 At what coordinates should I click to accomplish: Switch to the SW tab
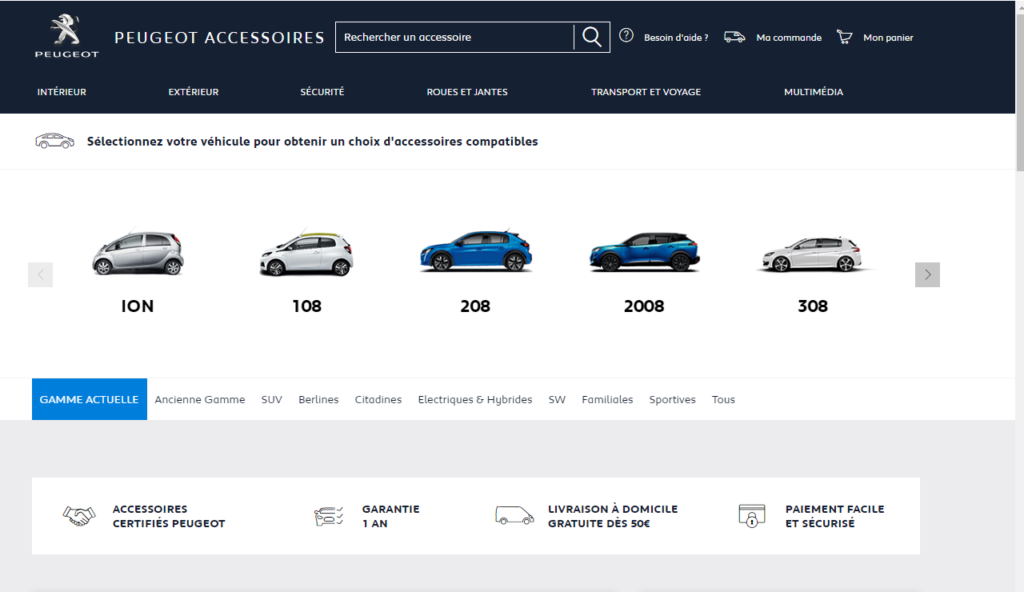click(557, 399)
